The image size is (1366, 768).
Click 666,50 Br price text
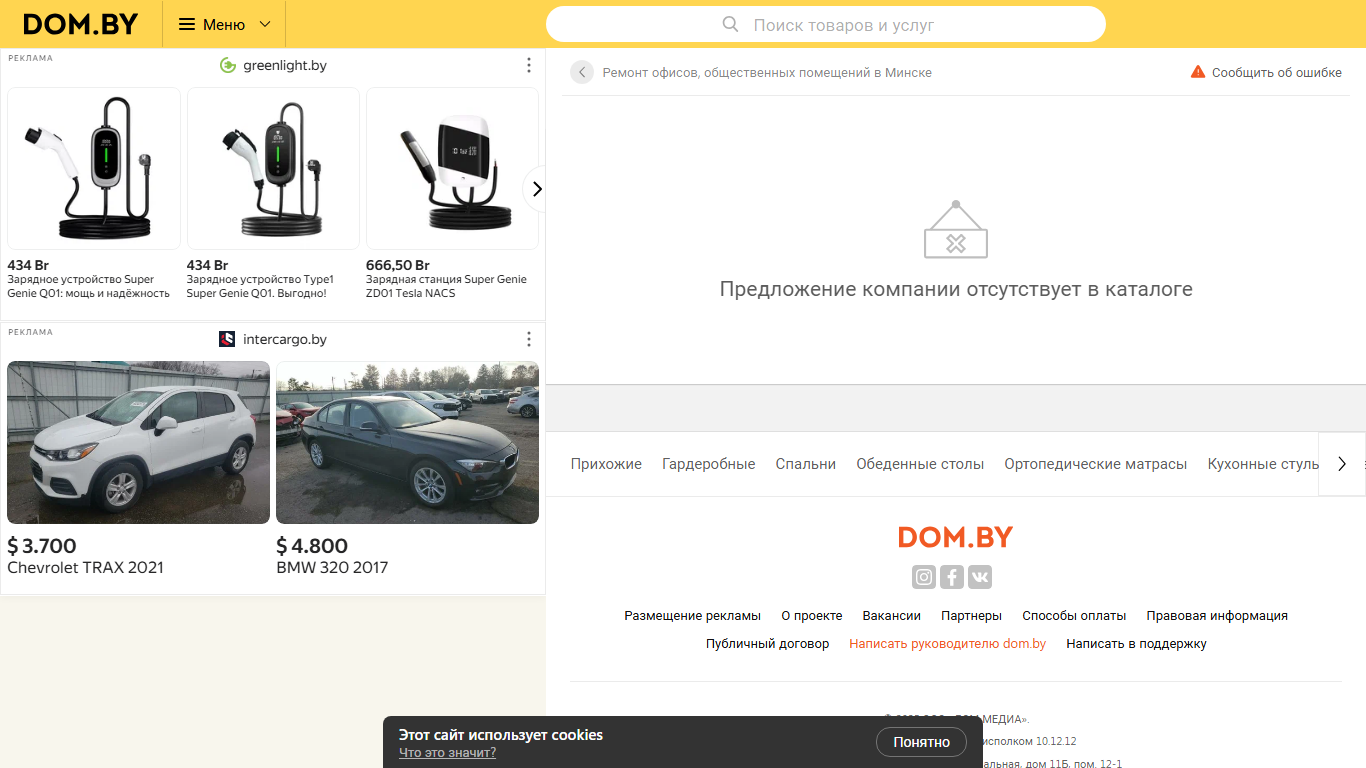tap(398, 265)
